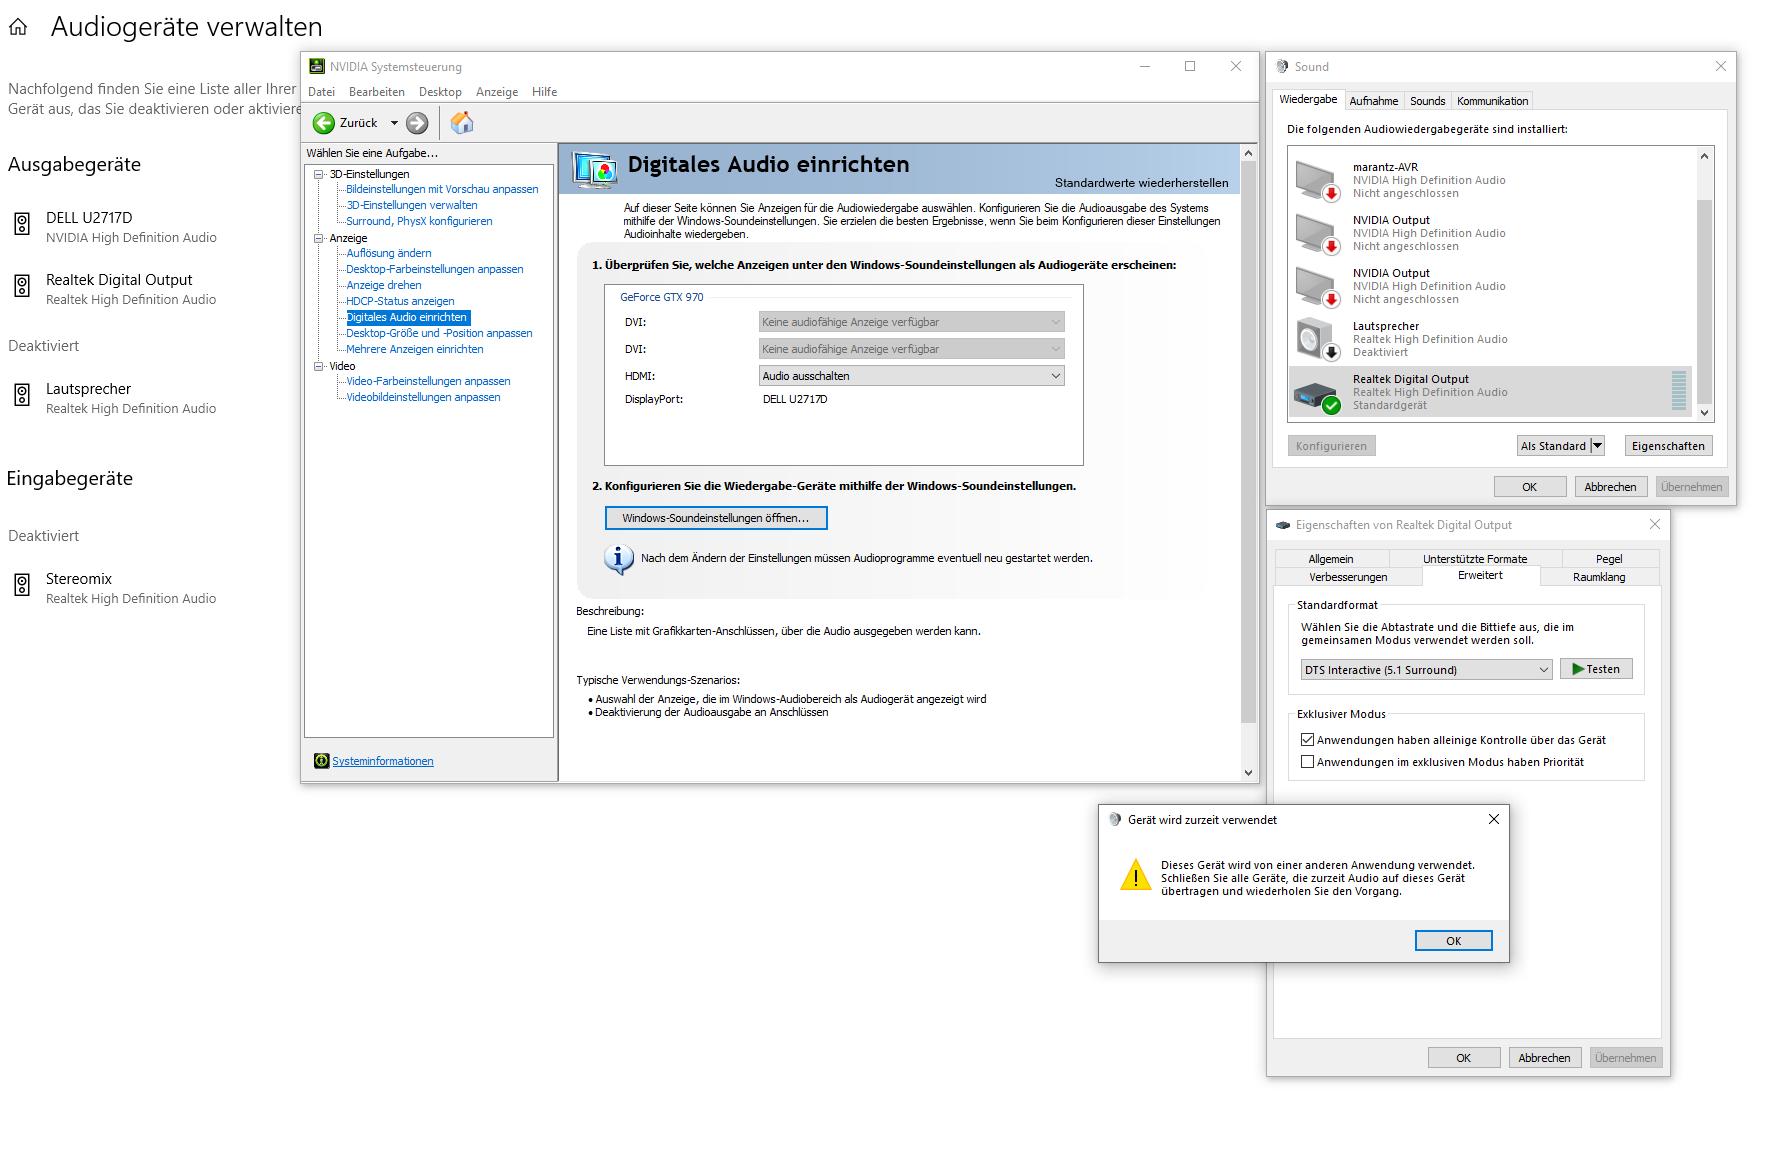Open the dropdown arrow next to Zurück
The width and height of the screenshot is (1773, 1153).
pos(394,123)
